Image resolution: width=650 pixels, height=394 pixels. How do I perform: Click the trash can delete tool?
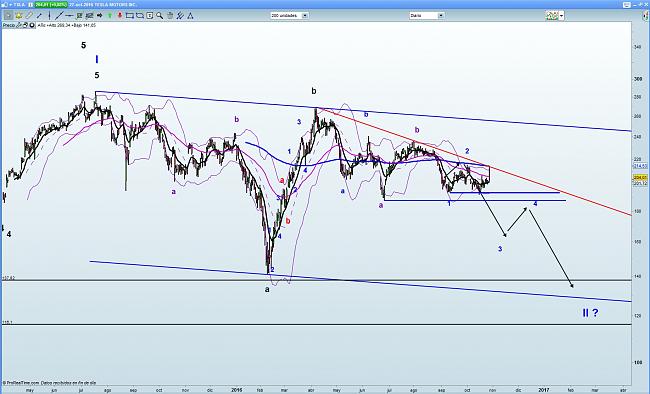170,16
